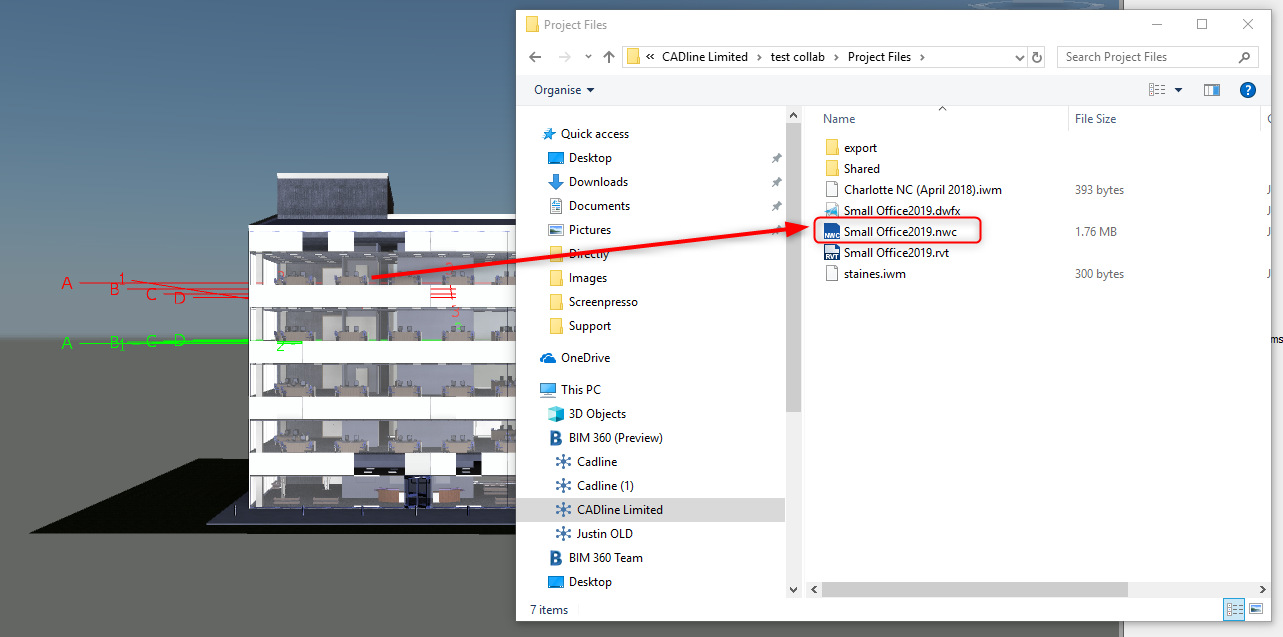Open Screenpresso folder in navigation pane
The image size is (1283, 637).
602,302
